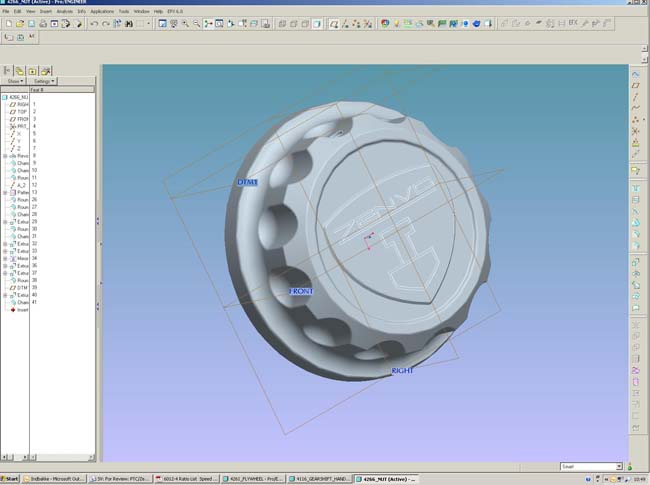Expand the Extrude feature number 29

(x=5, y=222)
